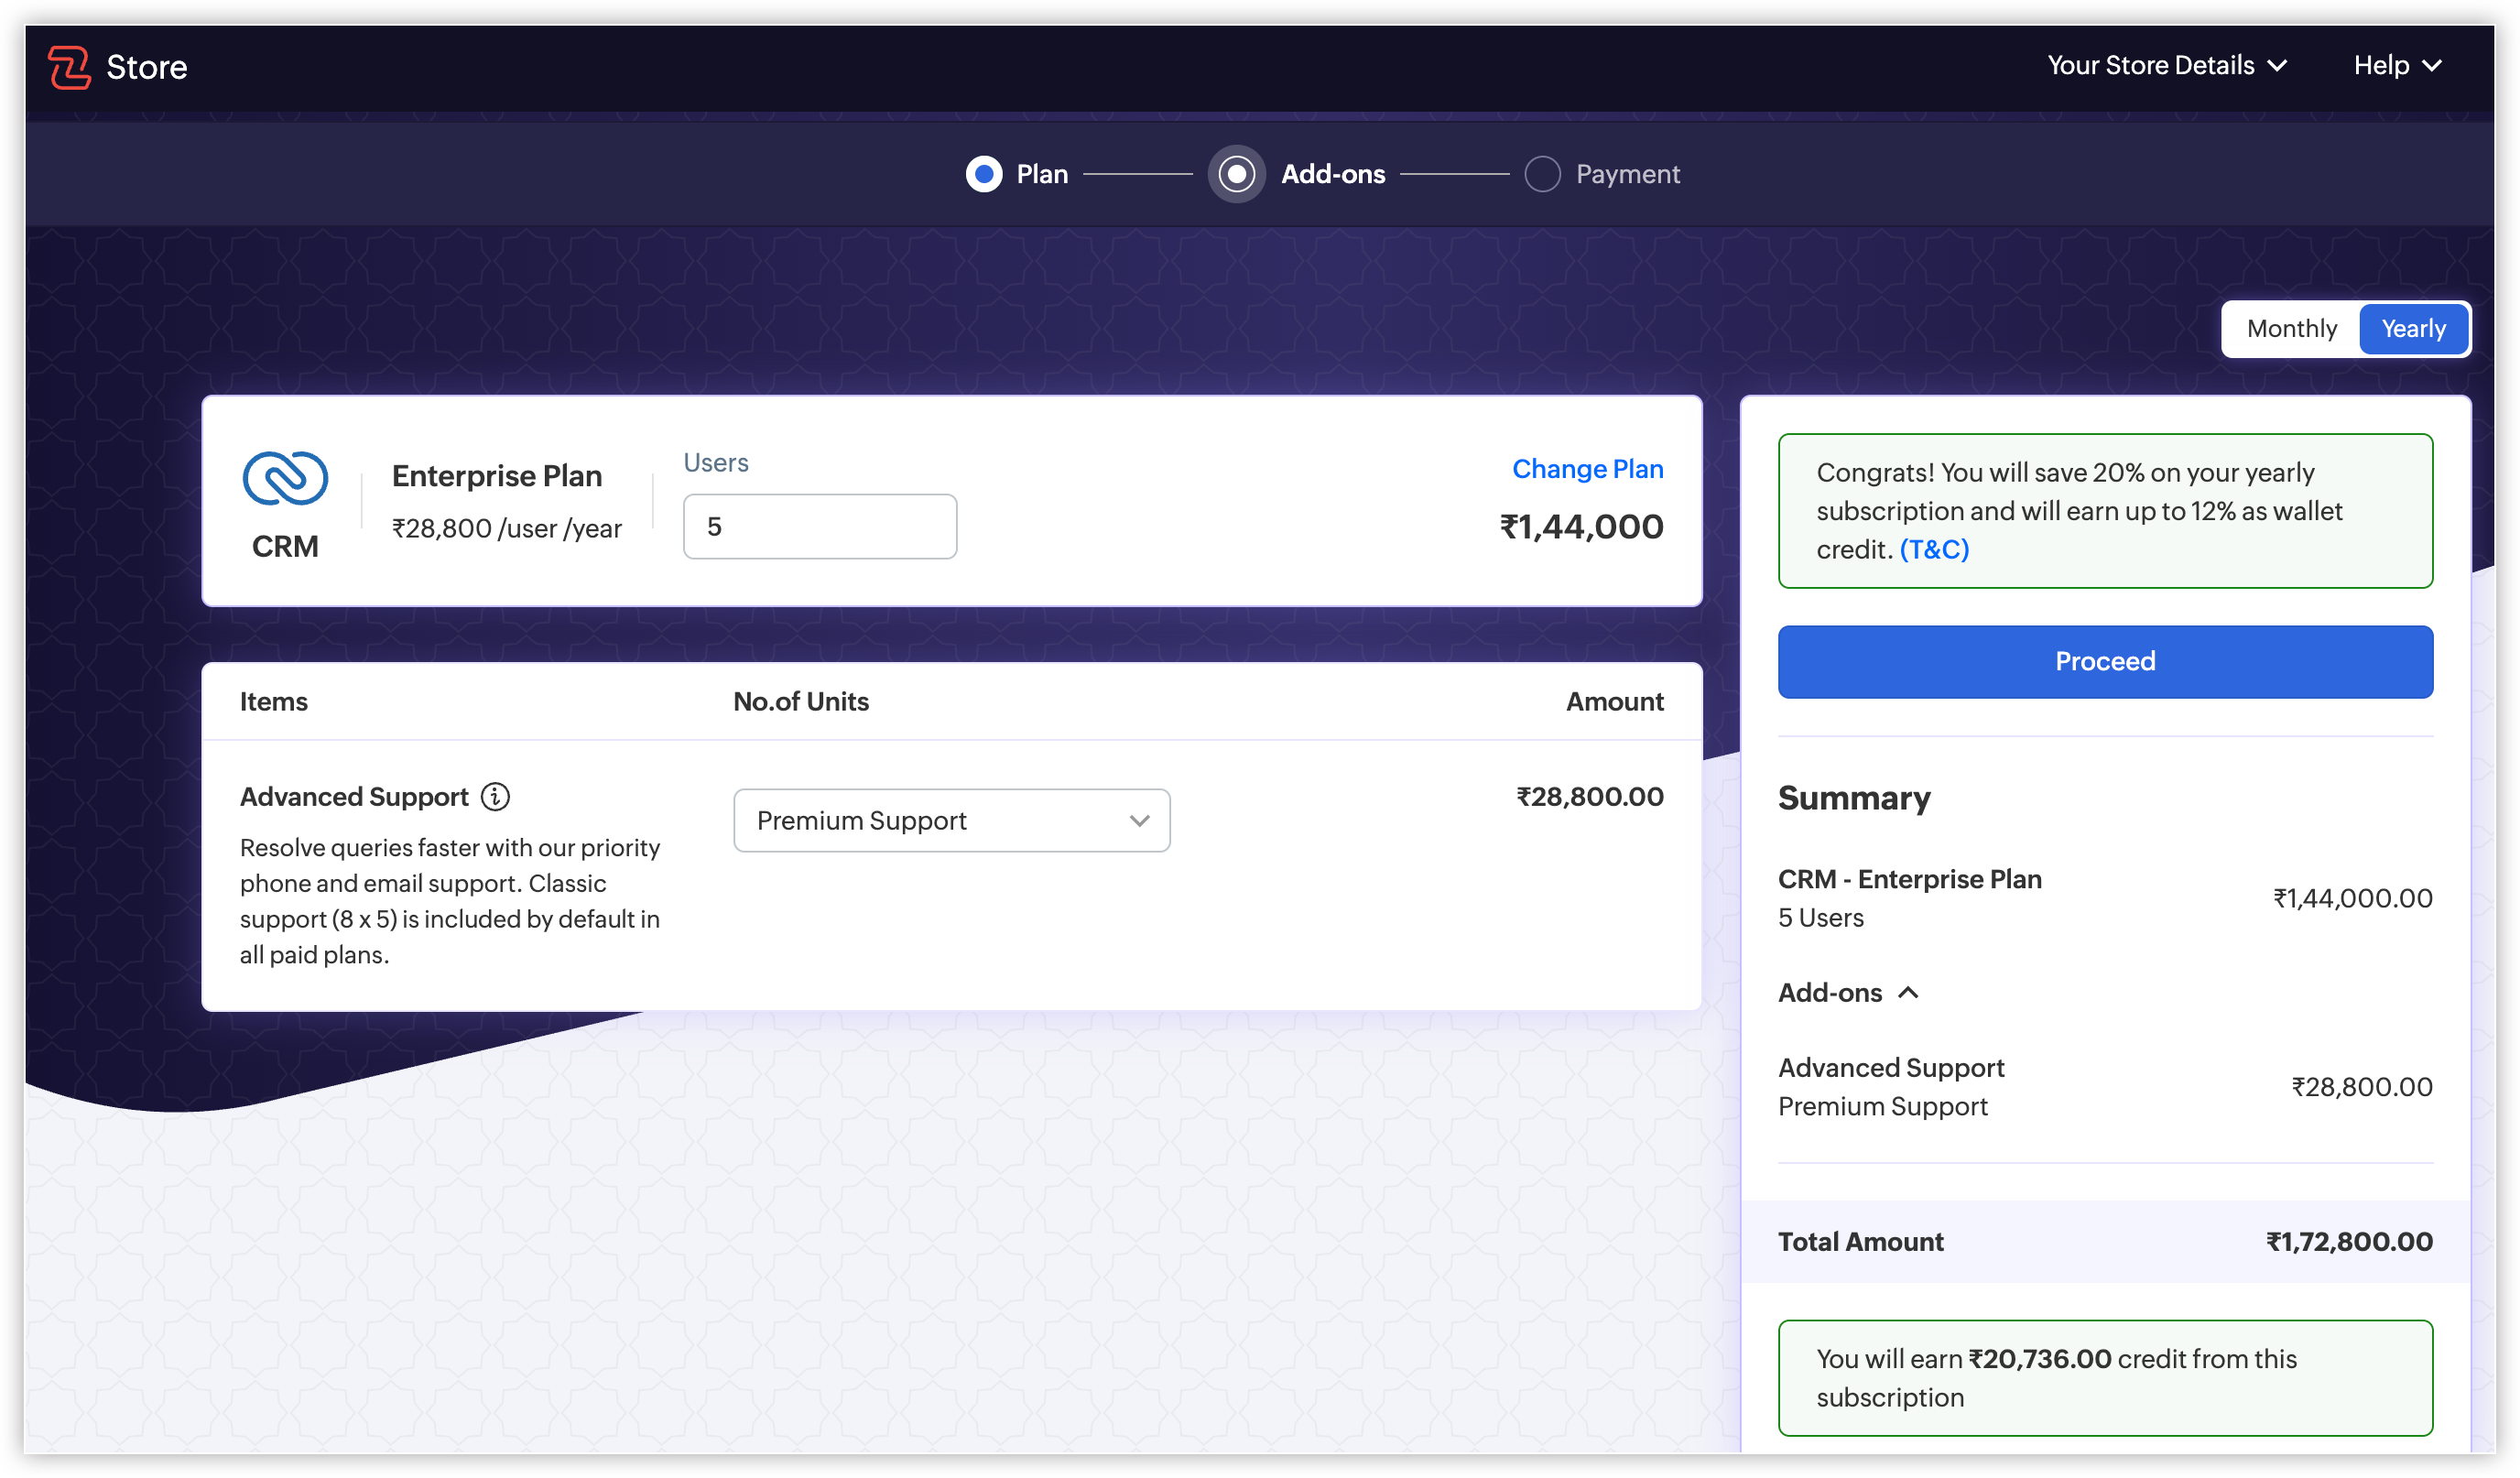The width and height of the screenshot is (2520, 1478).
Task: Switch billing to Monthly
Action: click(x=2291, y=328)
